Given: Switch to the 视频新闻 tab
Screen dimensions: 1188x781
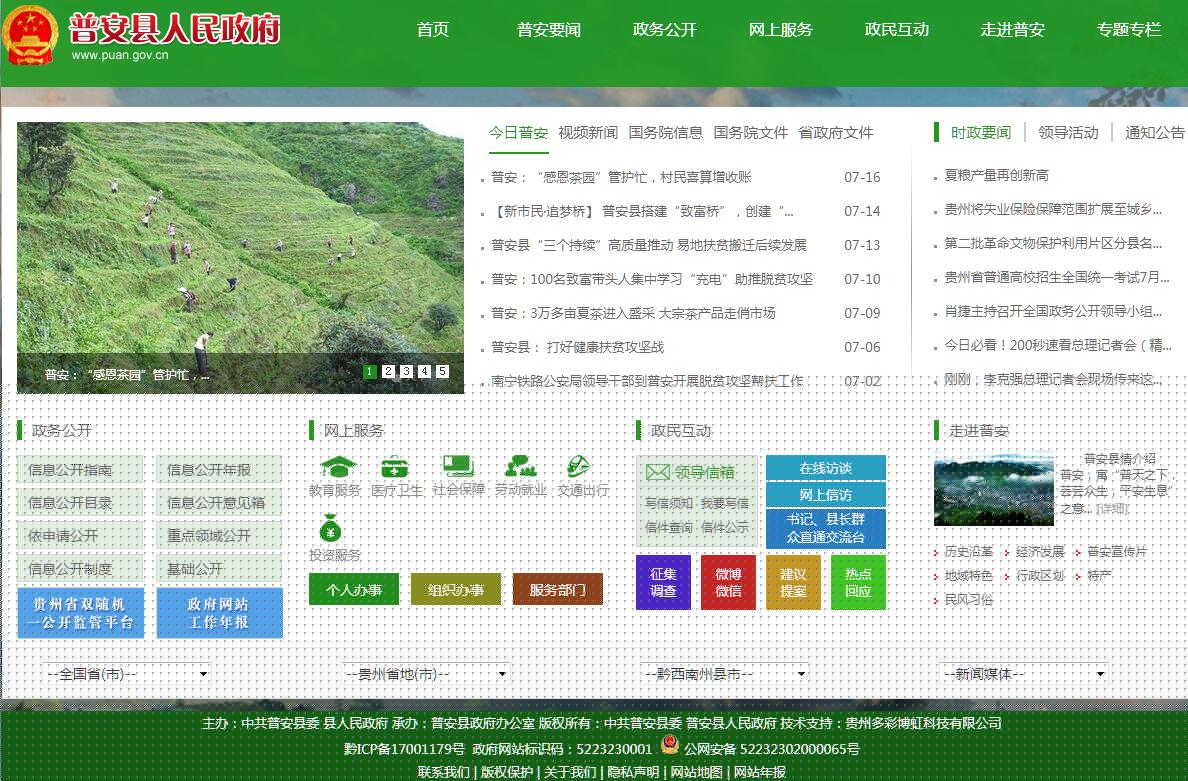Looking at the screenshot, I should 588,133.
